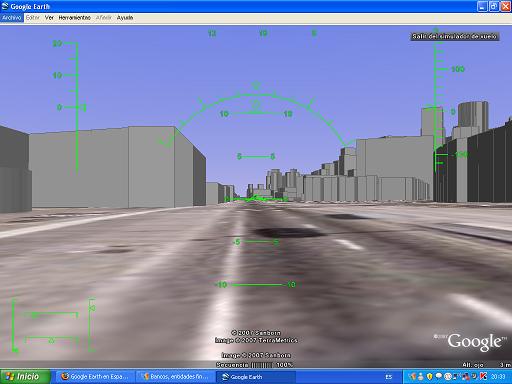
Task: Click the Google Earth title bar icon
Action: [x=5, y=6]
